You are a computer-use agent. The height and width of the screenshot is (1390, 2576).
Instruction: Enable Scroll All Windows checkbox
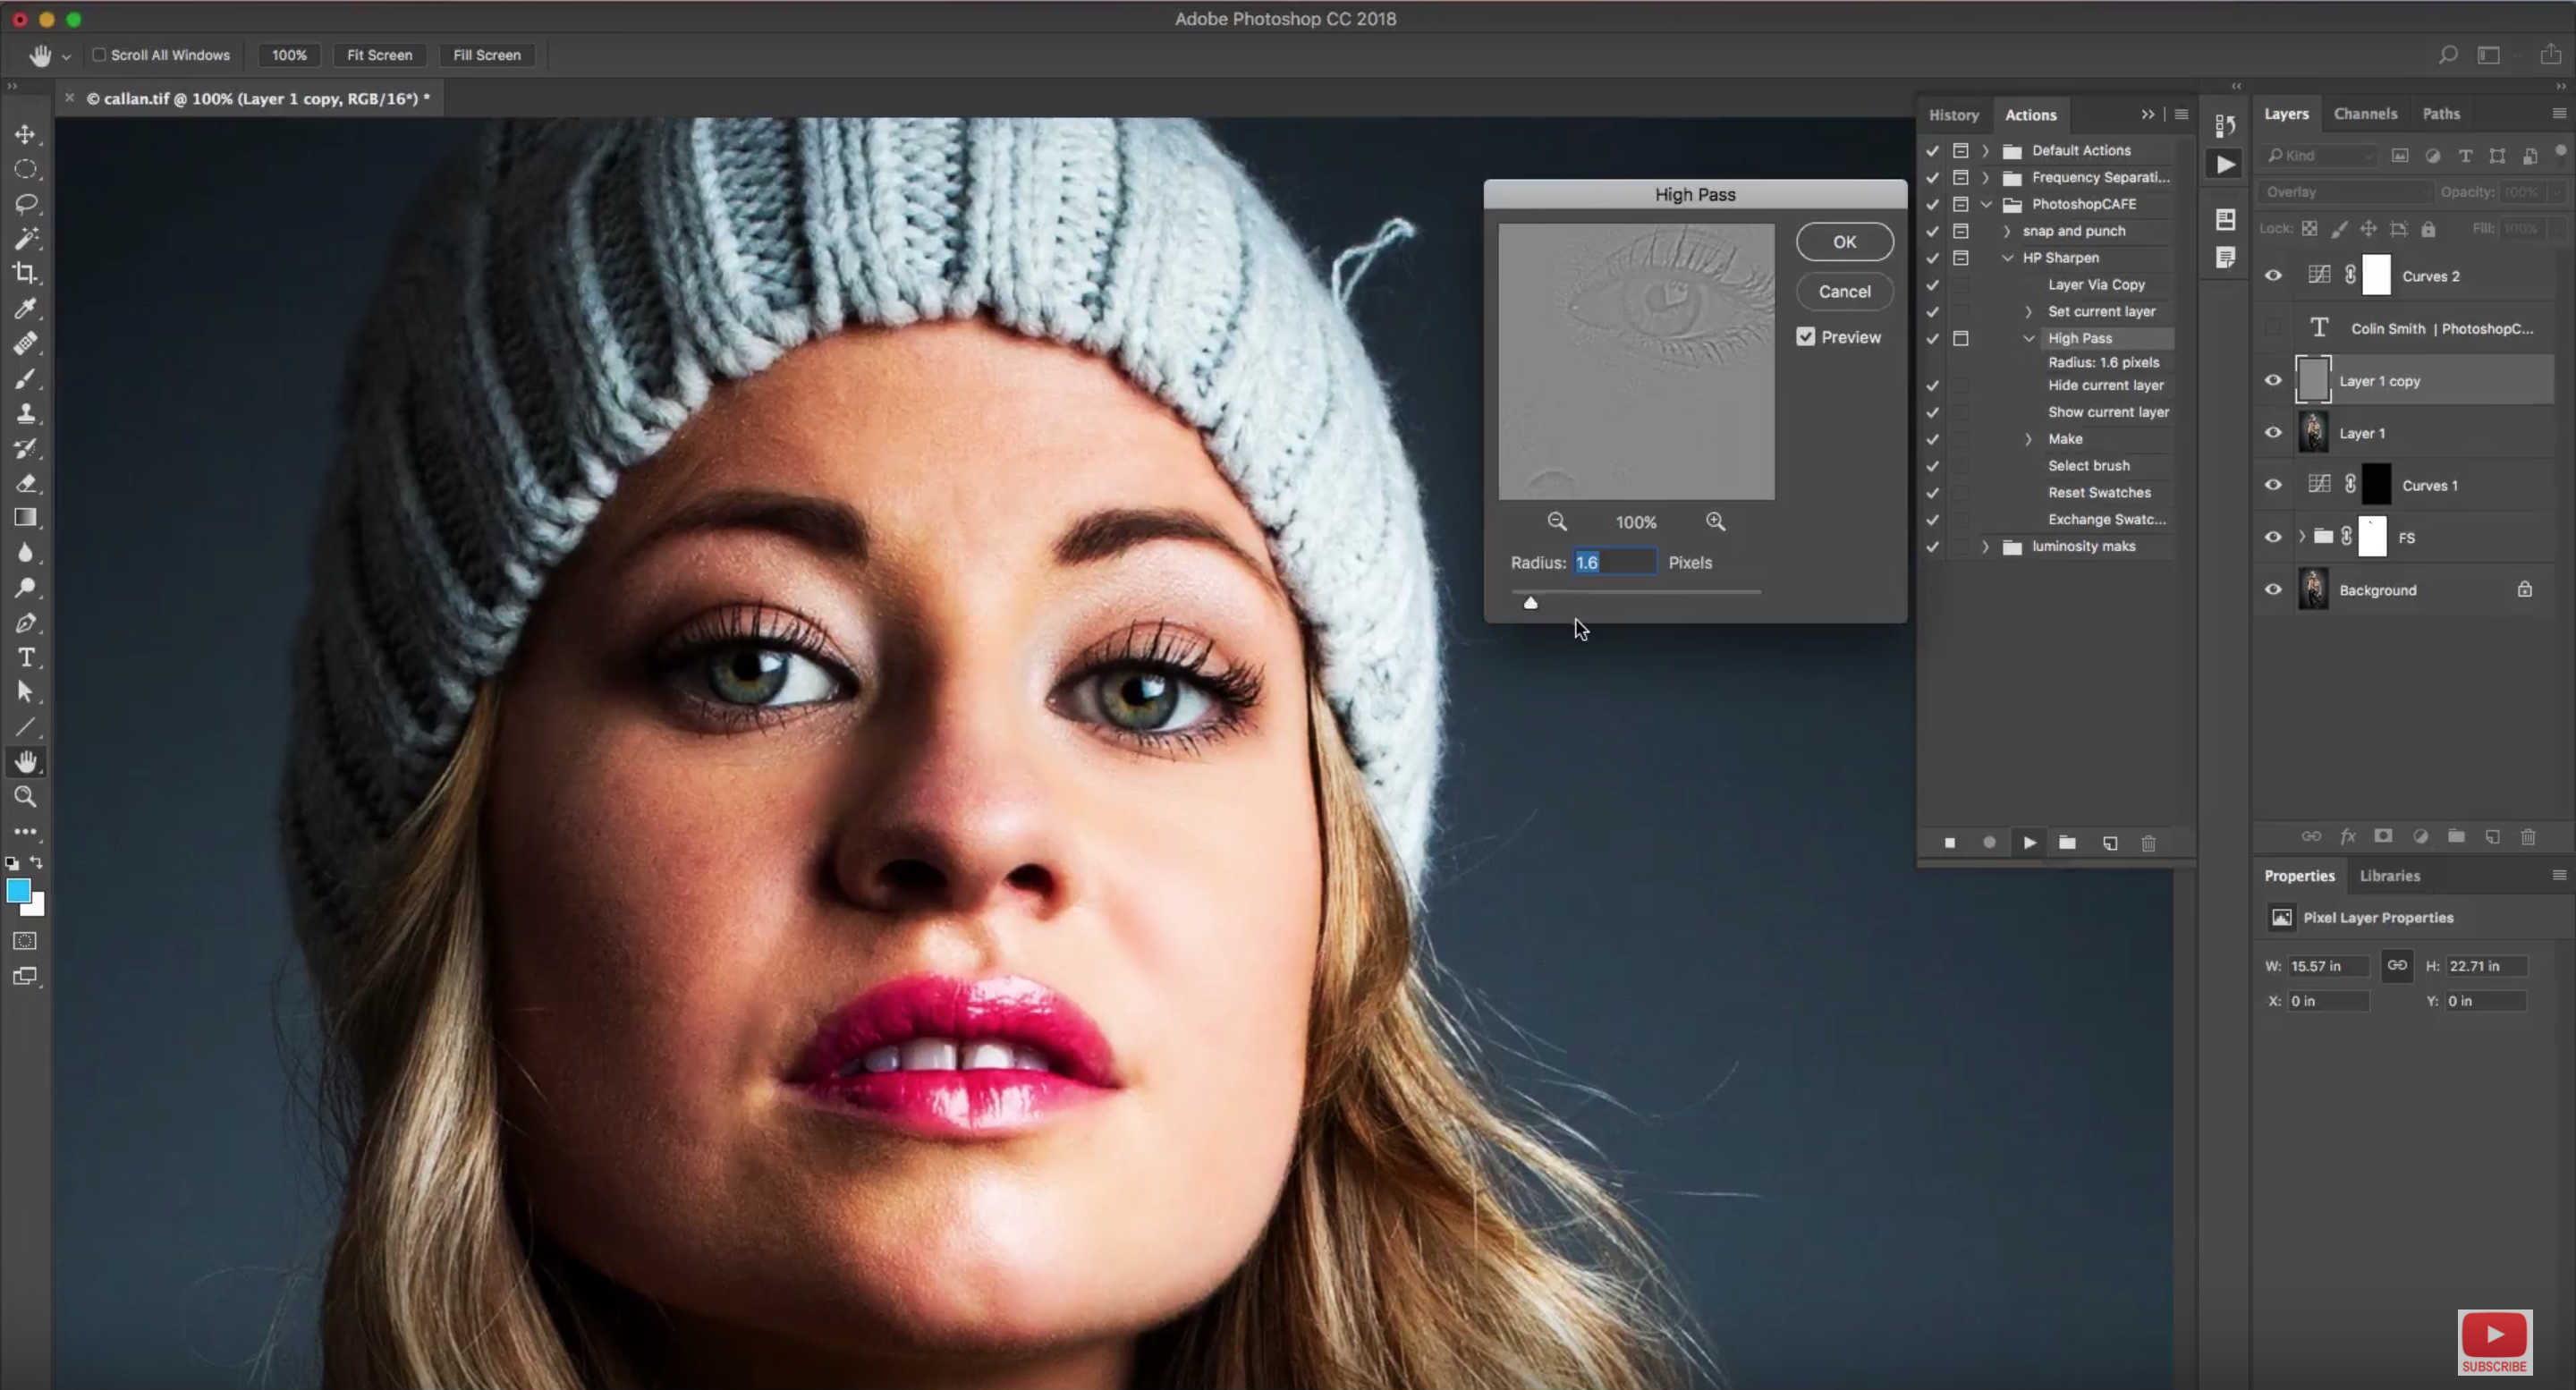tap(99, 55)
